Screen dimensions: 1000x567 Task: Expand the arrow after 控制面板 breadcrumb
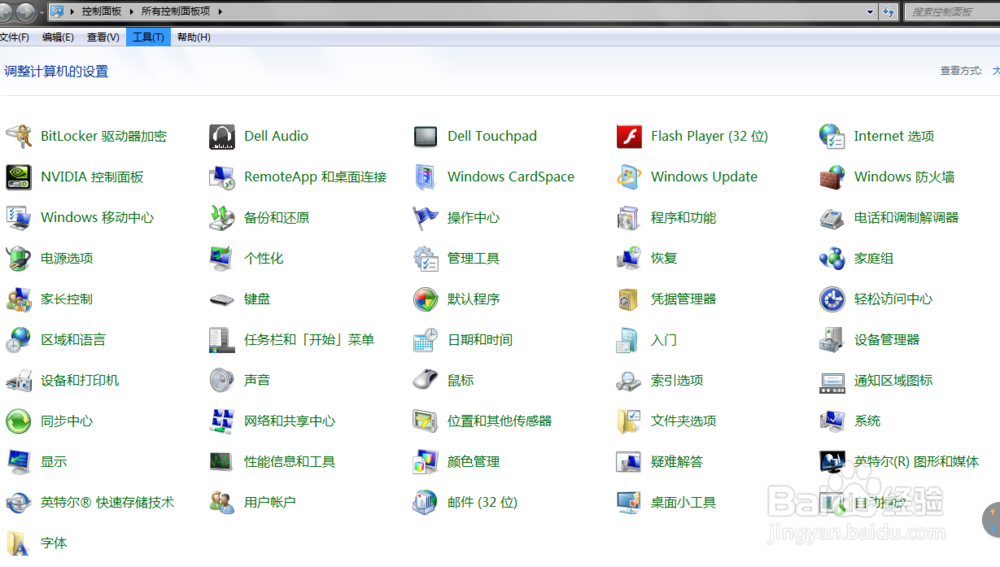click(131, 11)
